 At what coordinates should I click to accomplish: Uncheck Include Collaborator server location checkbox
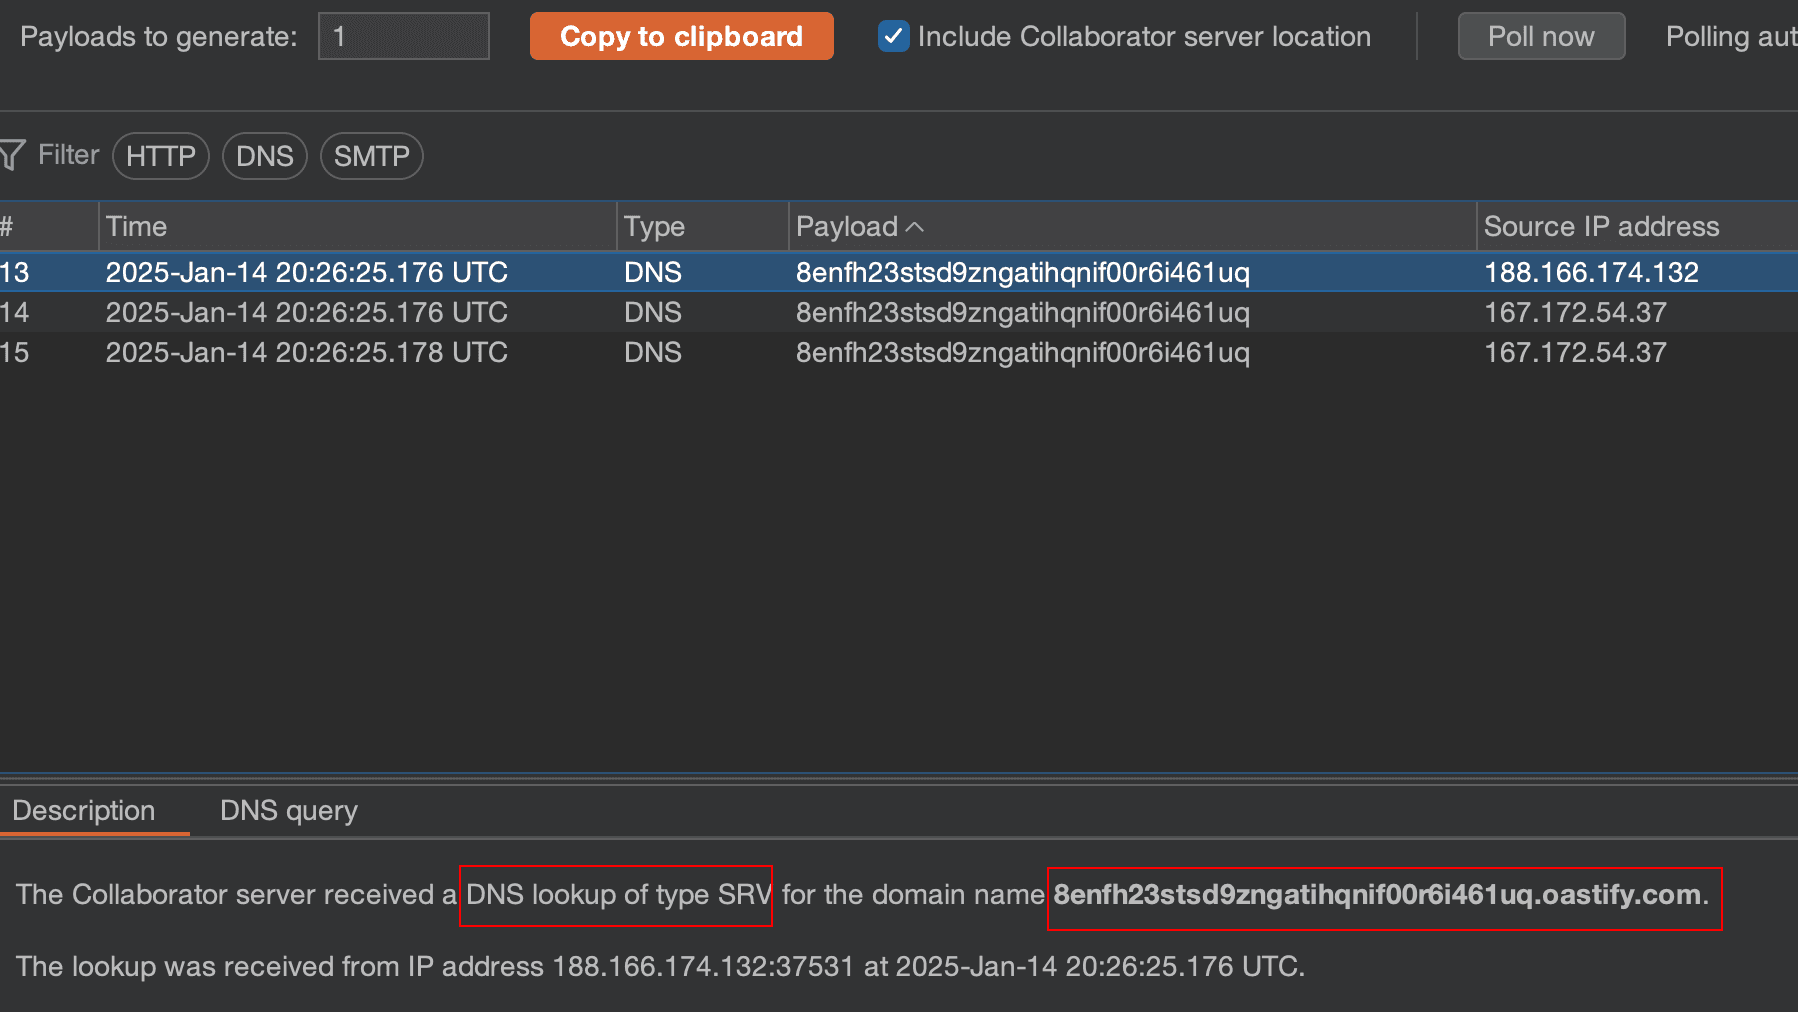point(893,36)
